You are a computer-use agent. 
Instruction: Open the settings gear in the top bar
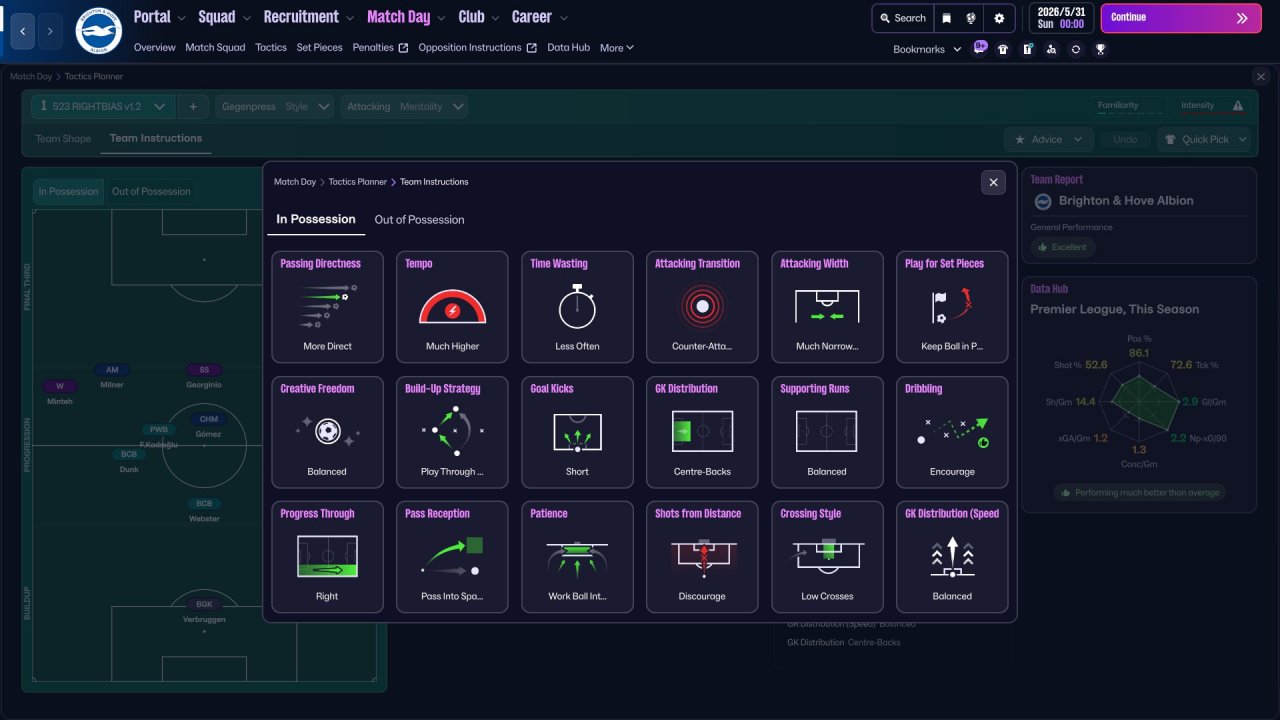(x=998, y=18)
